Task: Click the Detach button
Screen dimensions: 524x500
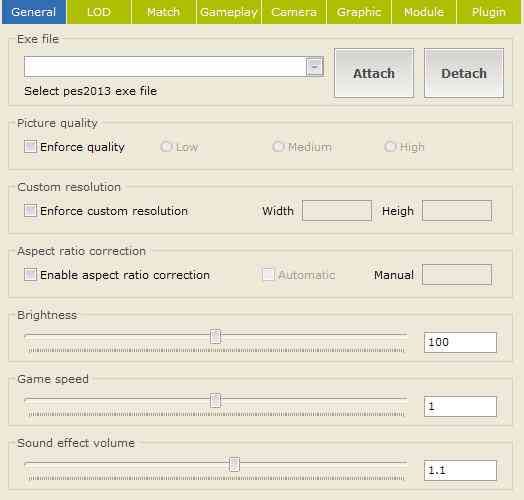Action: click(464, 73)
